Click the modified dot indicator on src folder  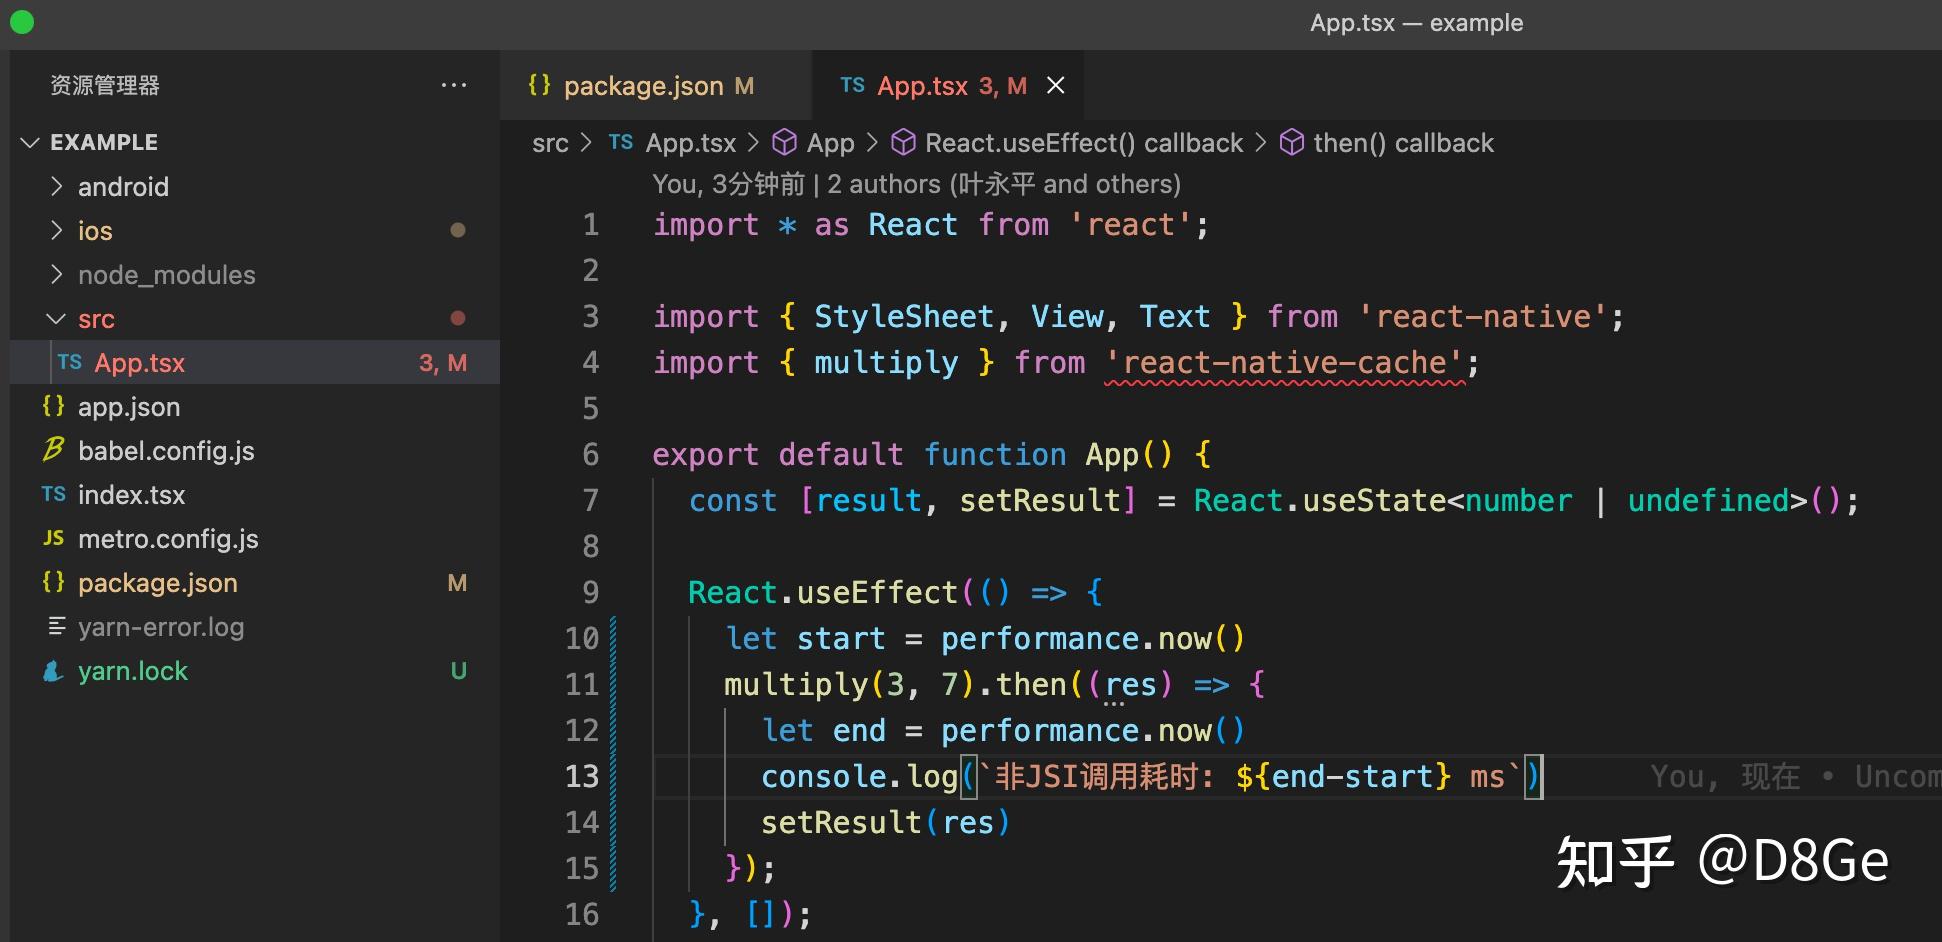pos(458,318)
